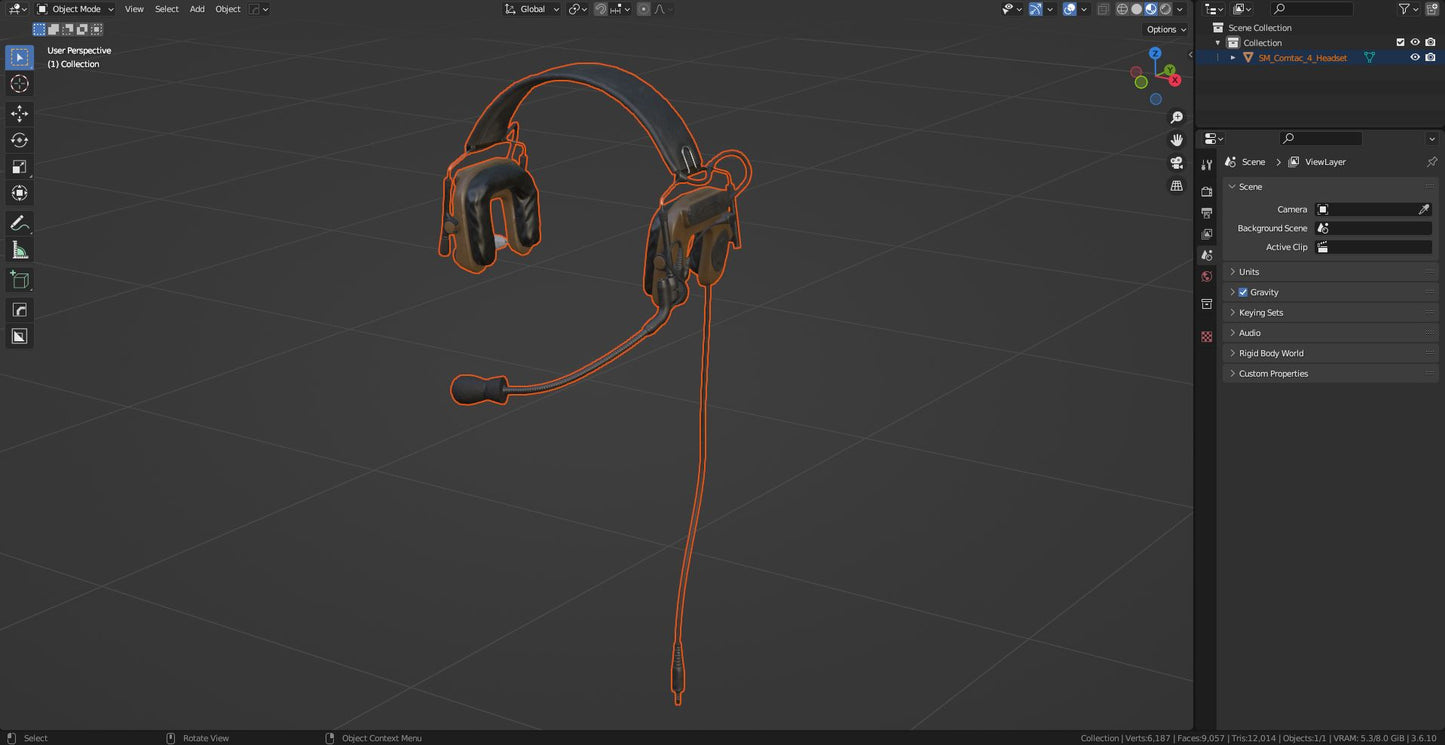This screenshot has height=745, width=1445.
Task: Select the Measure tool
Action: coord(19,249)
